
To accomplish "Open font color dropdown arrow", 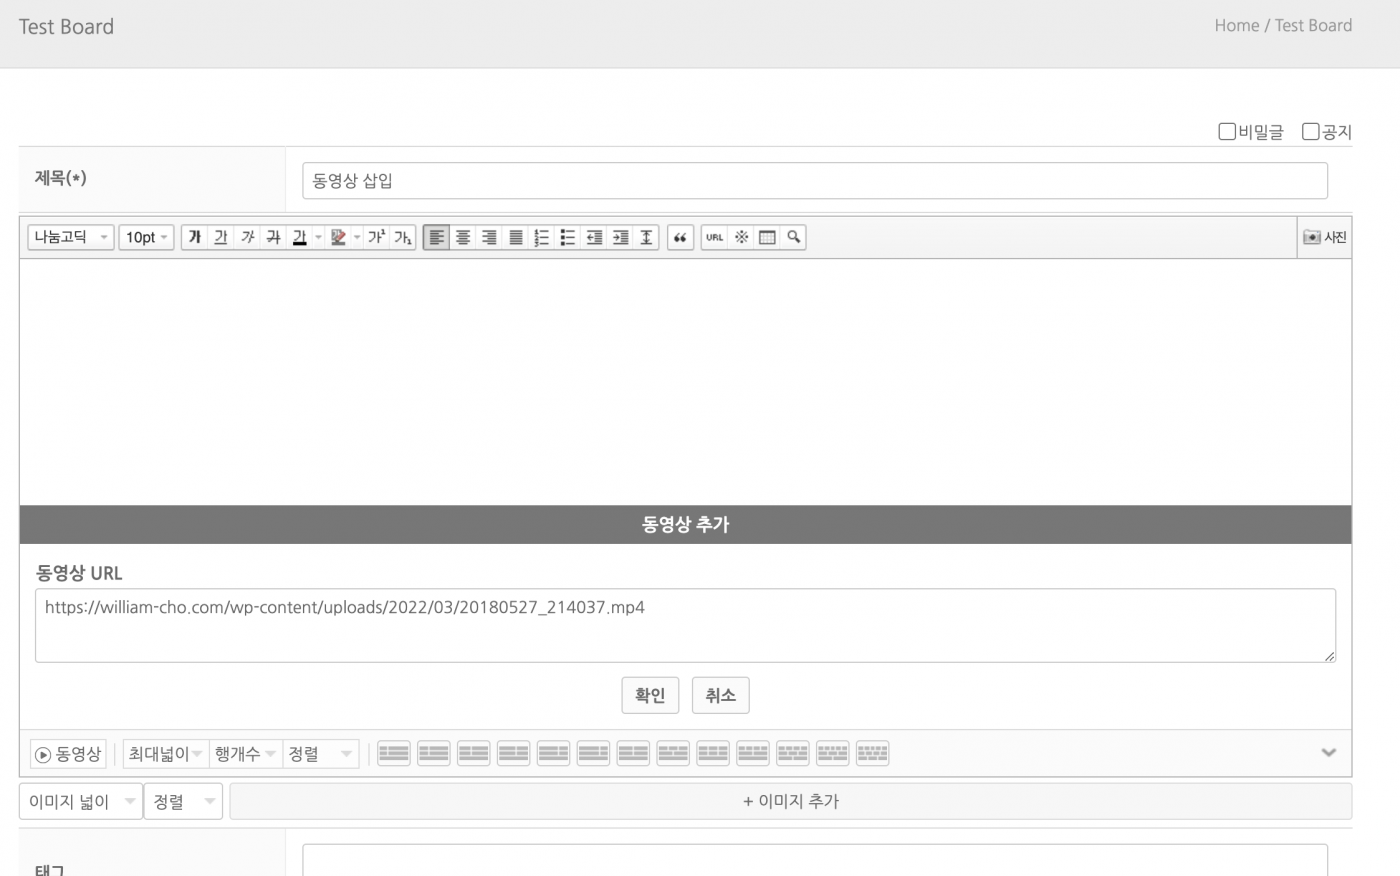I will pyautogui.click(x=318, y=237).
